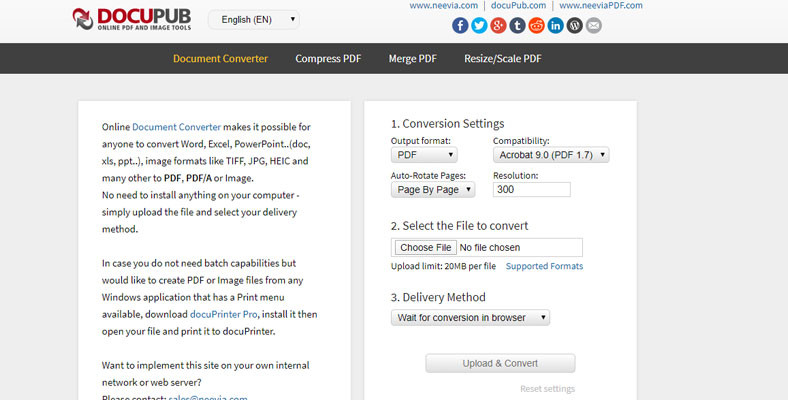Share the page on Facebook
Image resolution: width=788 pixels, height=400 pixels.
(460, 26)
